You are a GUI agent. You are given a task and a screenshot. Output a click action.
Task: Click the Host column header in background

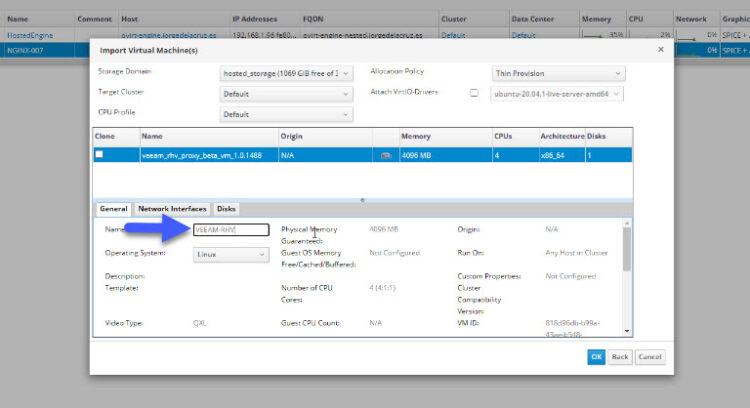click(129, 19)
